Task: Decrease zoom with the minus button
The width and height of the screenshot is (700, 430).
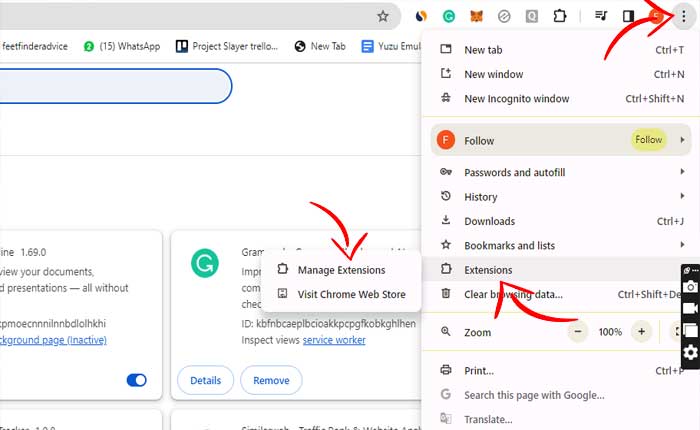Action: [x=578, y=332]
